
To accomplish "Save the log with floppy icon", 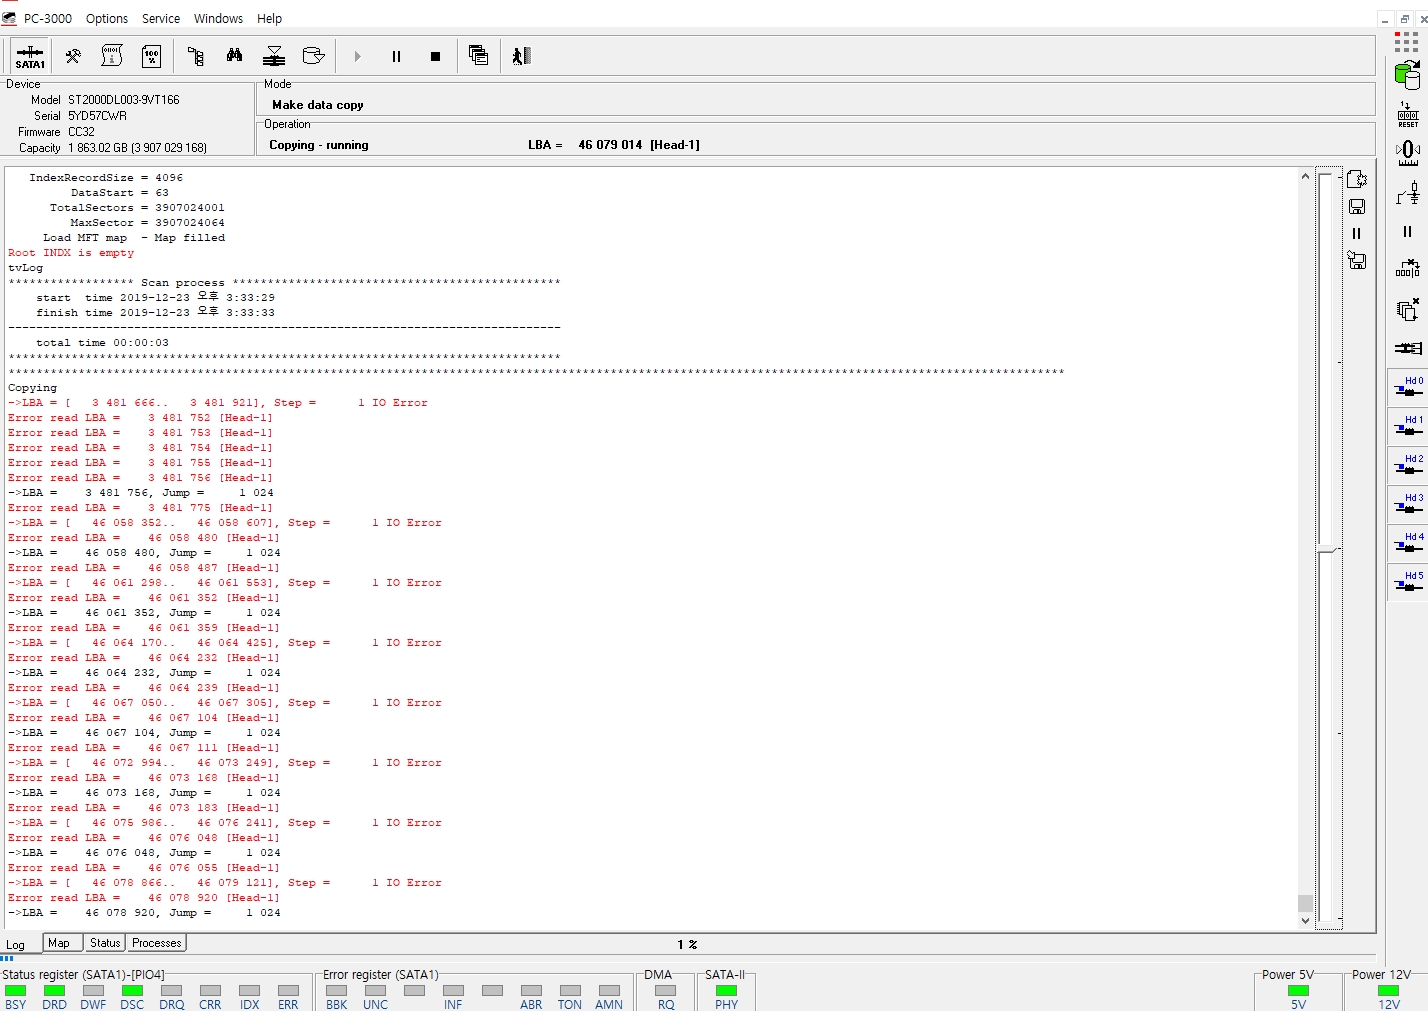I will point(1357,206).
